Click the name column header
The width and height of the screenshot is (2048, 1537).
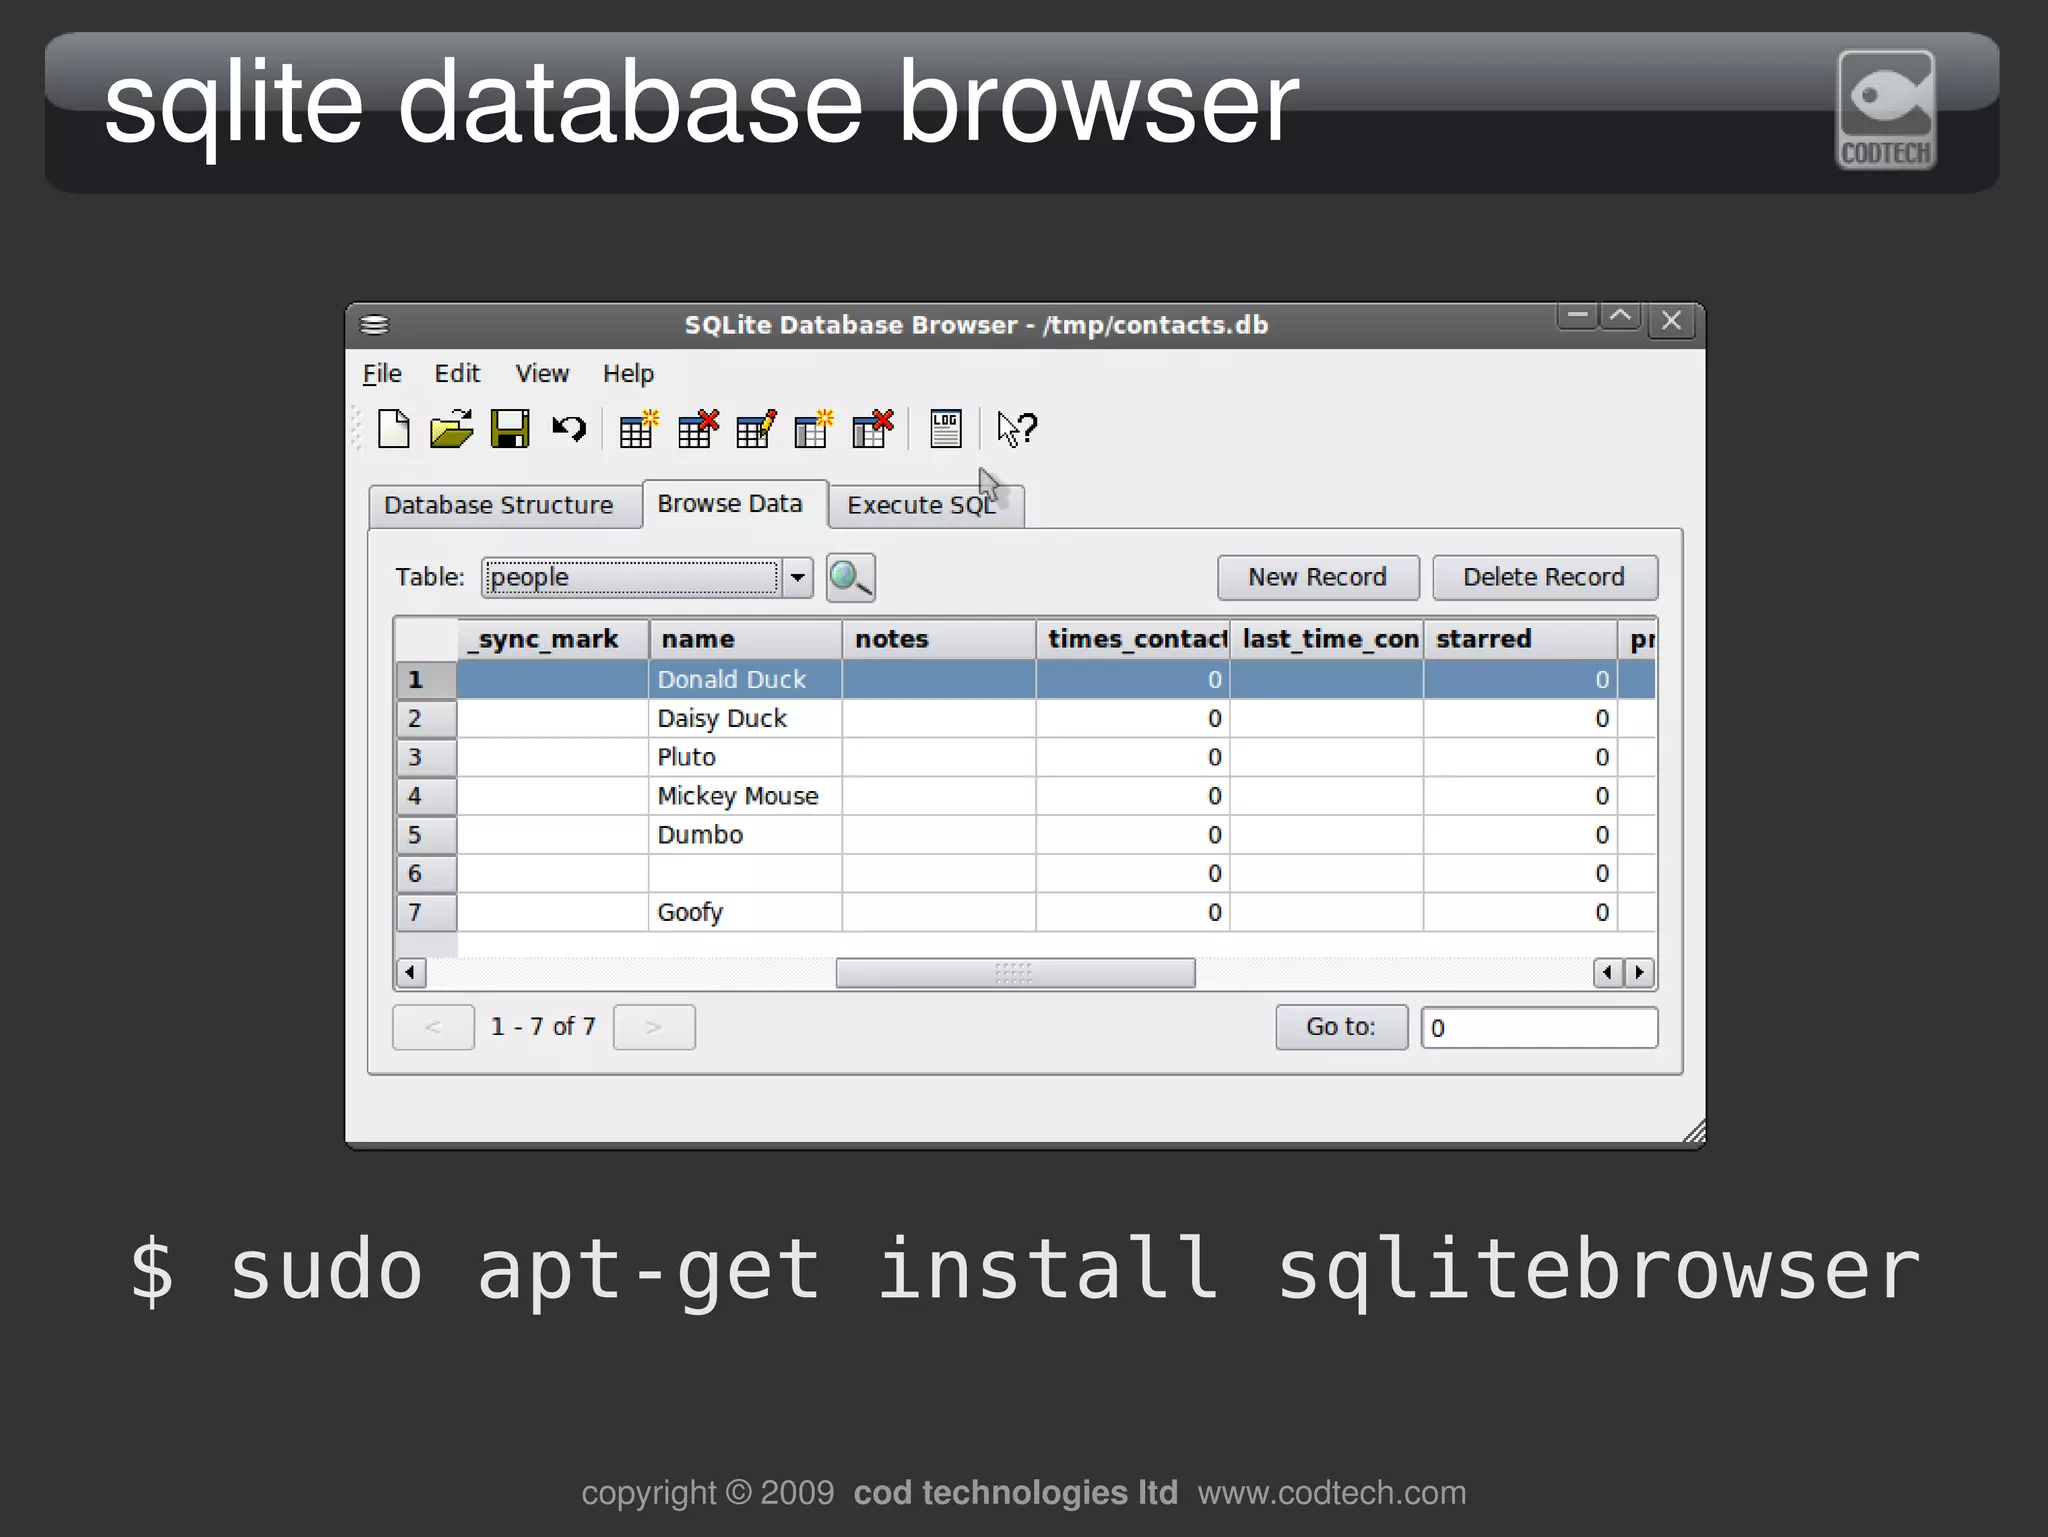pyautogui.click(x=745, y=639)
